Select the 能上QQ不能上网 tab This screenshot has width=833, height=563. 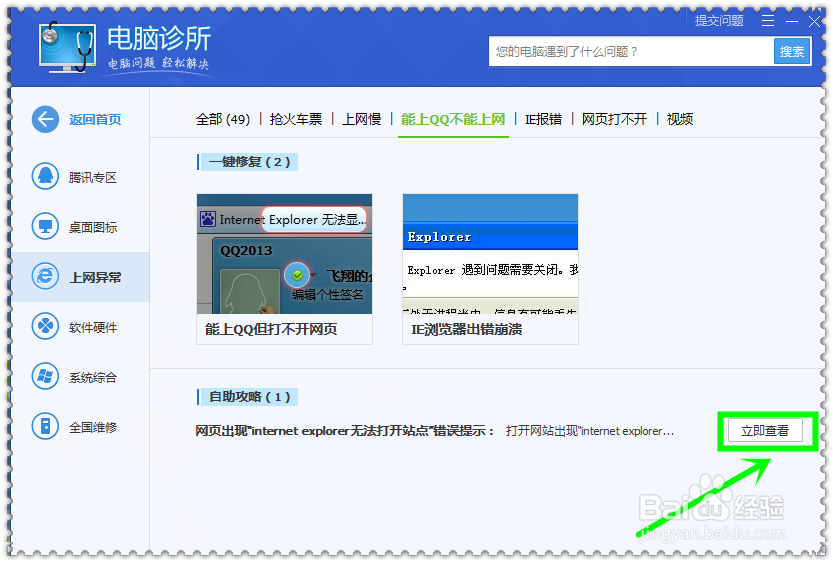pyautogui.click(x=453, y=119)
